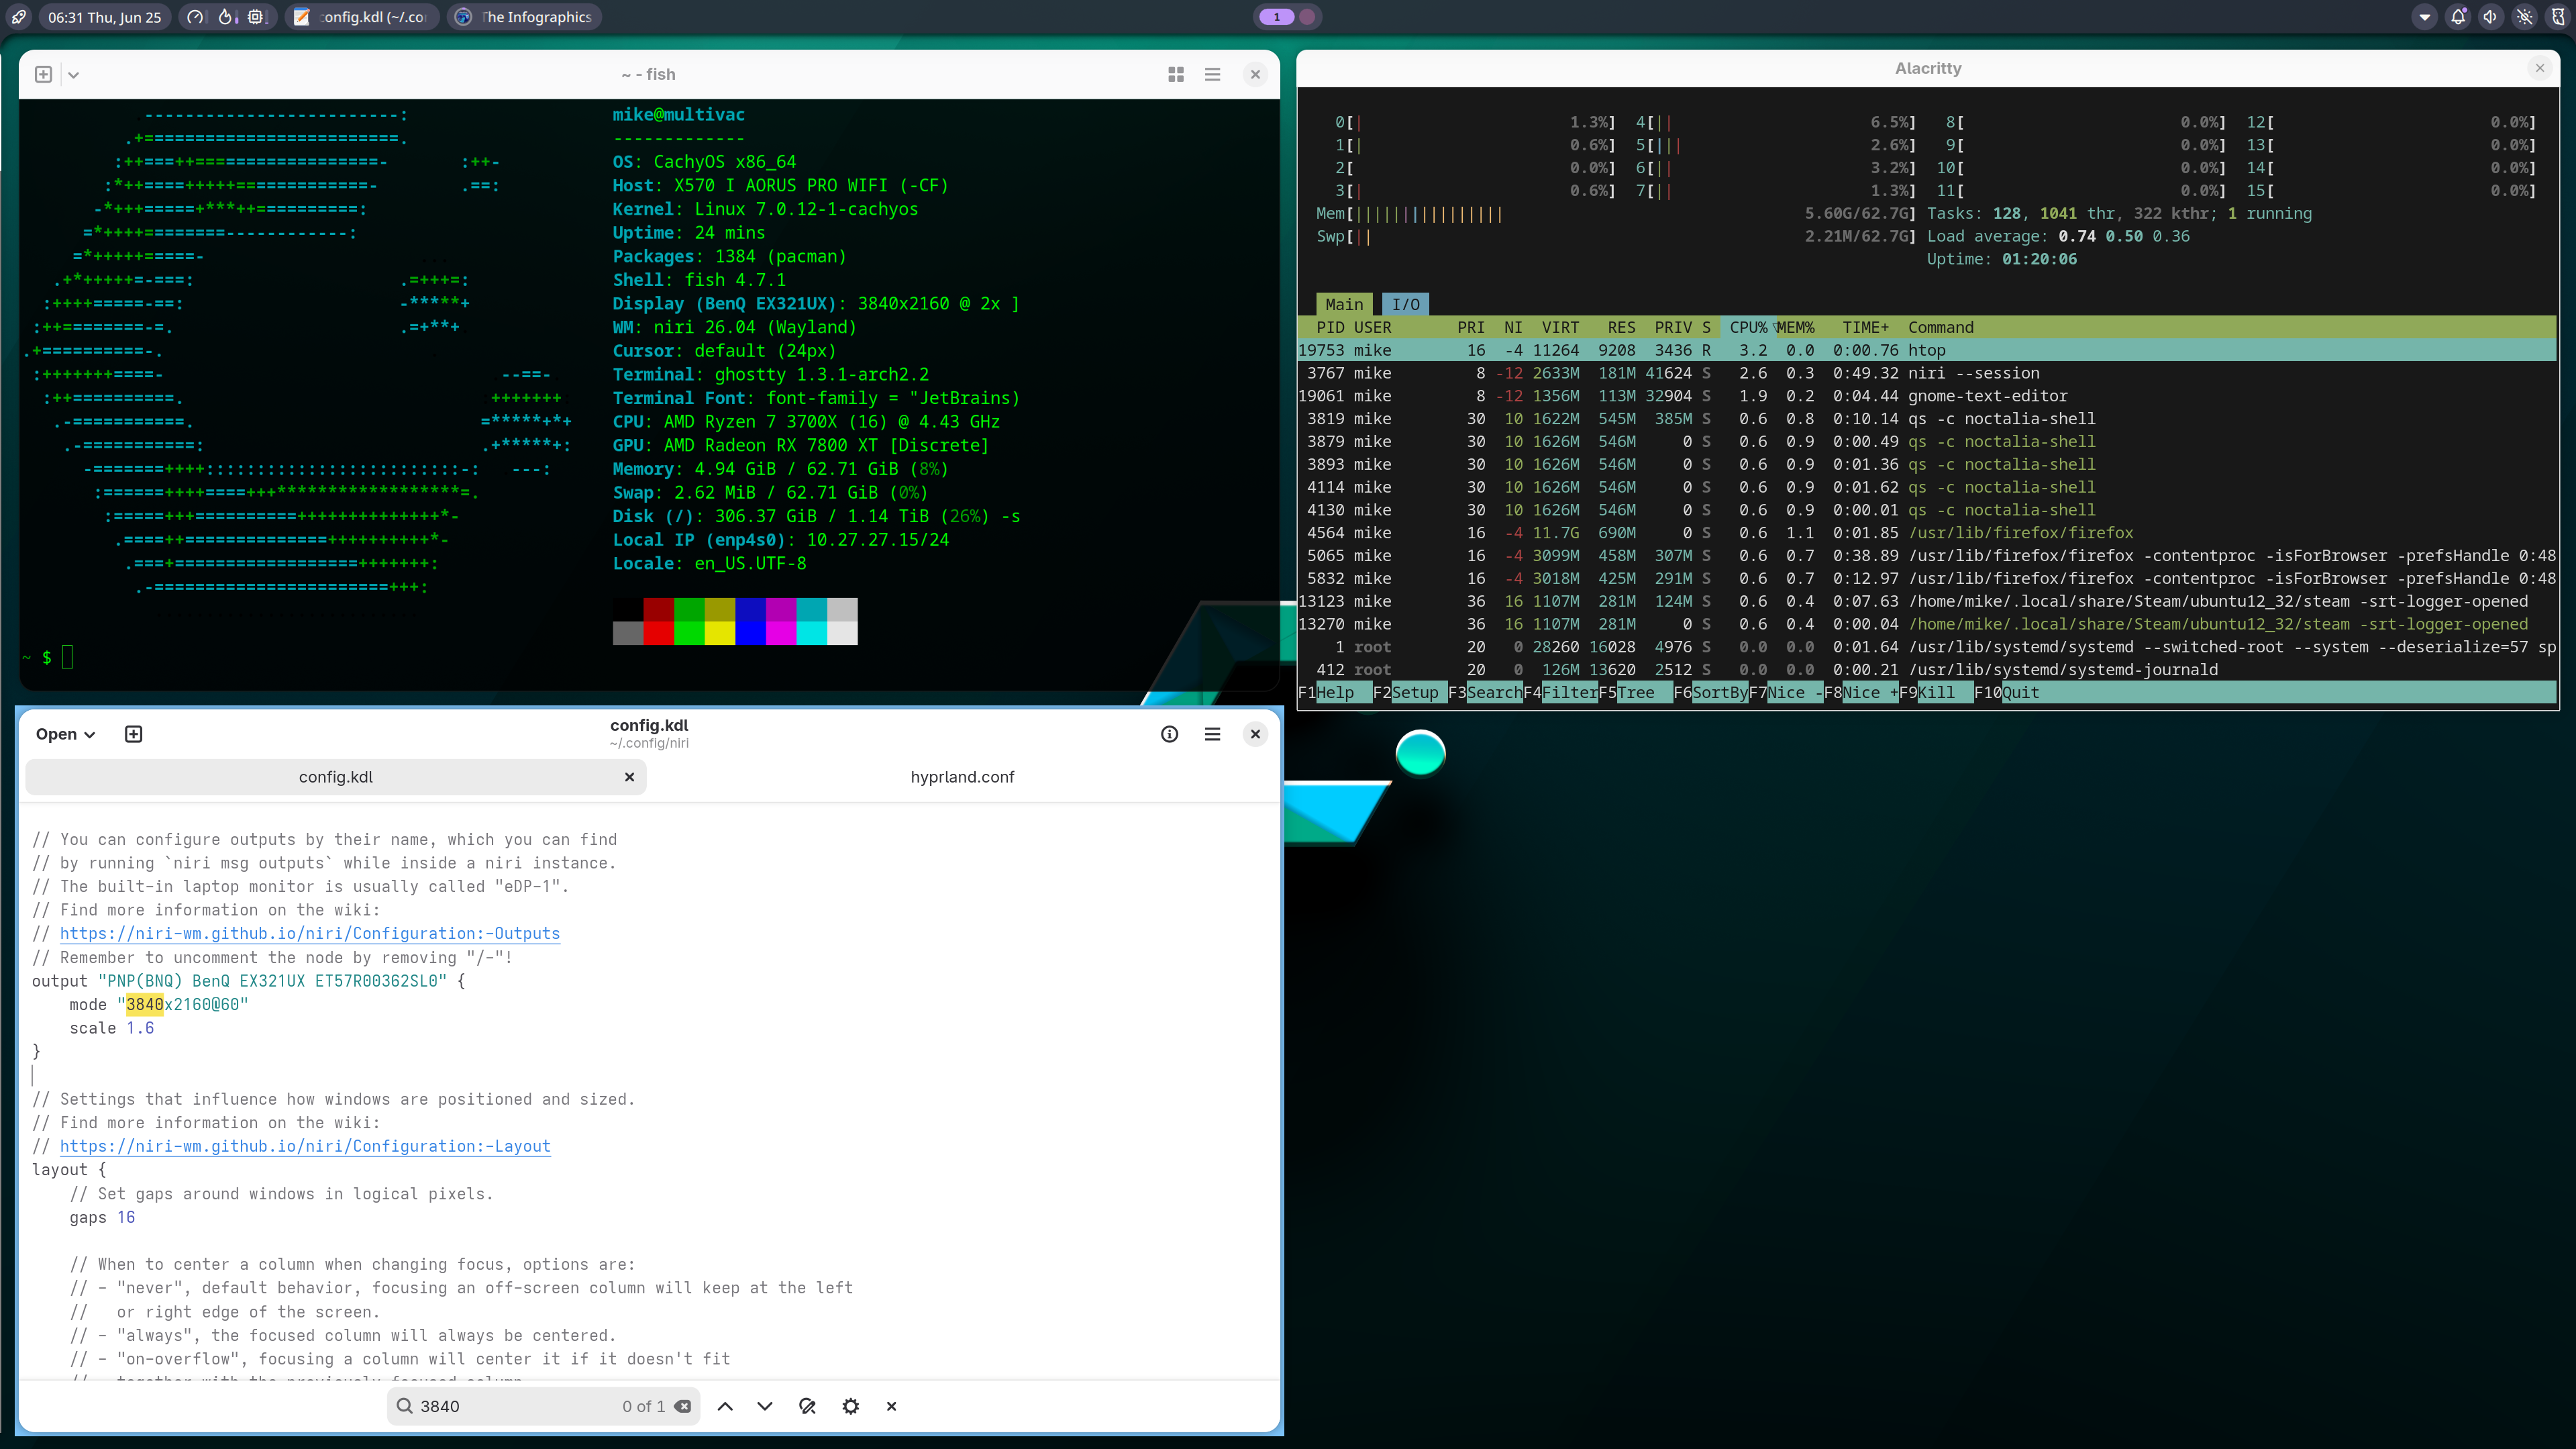
Task: Open tab overview grid in fish terminal
Action: [1176, 74]
